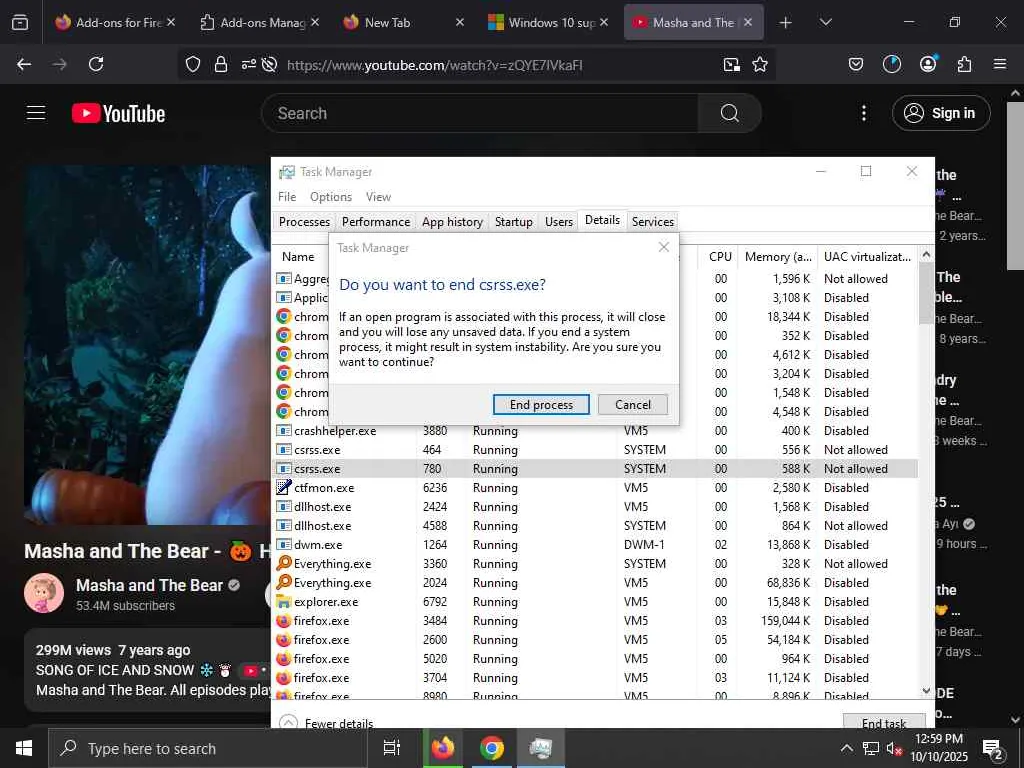Switch to Add-ons Manager tab
Image resolution: width=1024 pixels, height=768 pixels.
(x=260, y=22)
